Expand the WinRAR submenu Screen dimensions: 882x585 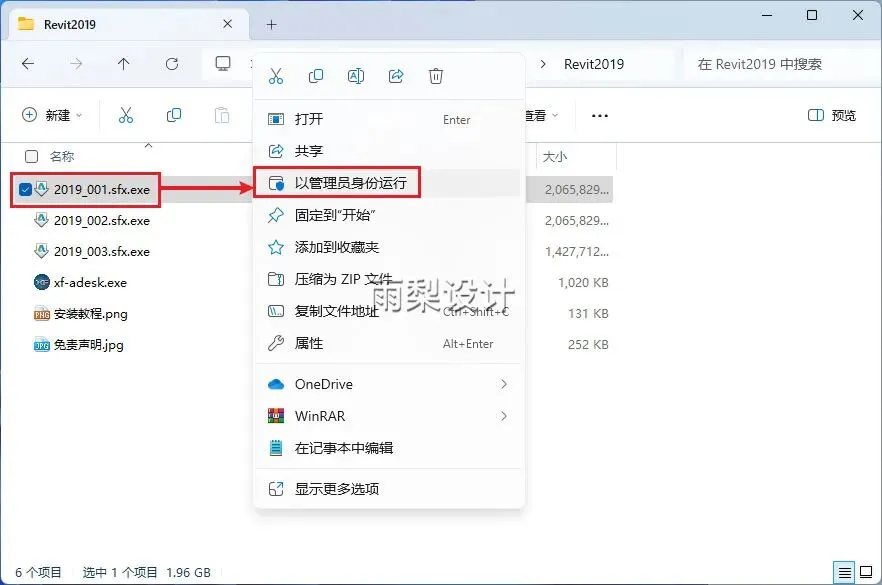[503, 416]
